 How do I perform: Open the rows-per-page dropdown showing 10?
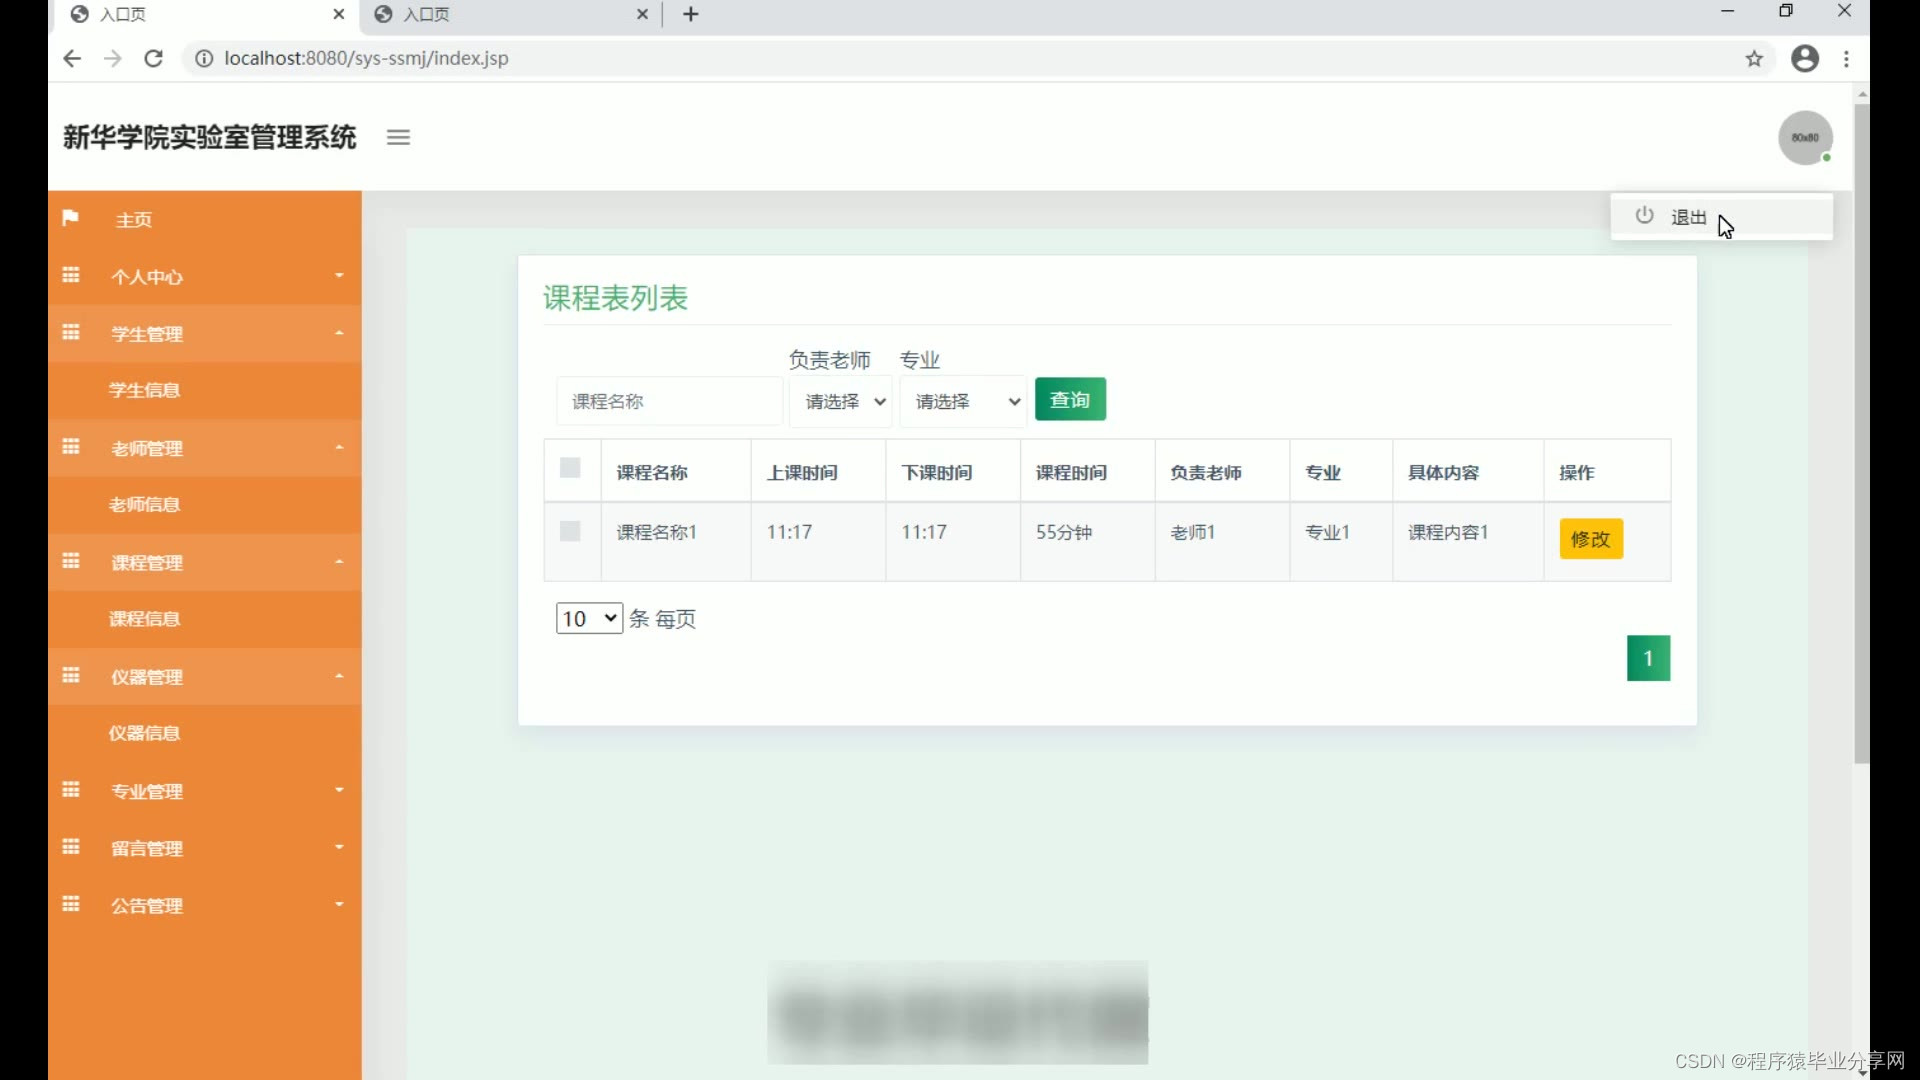pos(589,618)
